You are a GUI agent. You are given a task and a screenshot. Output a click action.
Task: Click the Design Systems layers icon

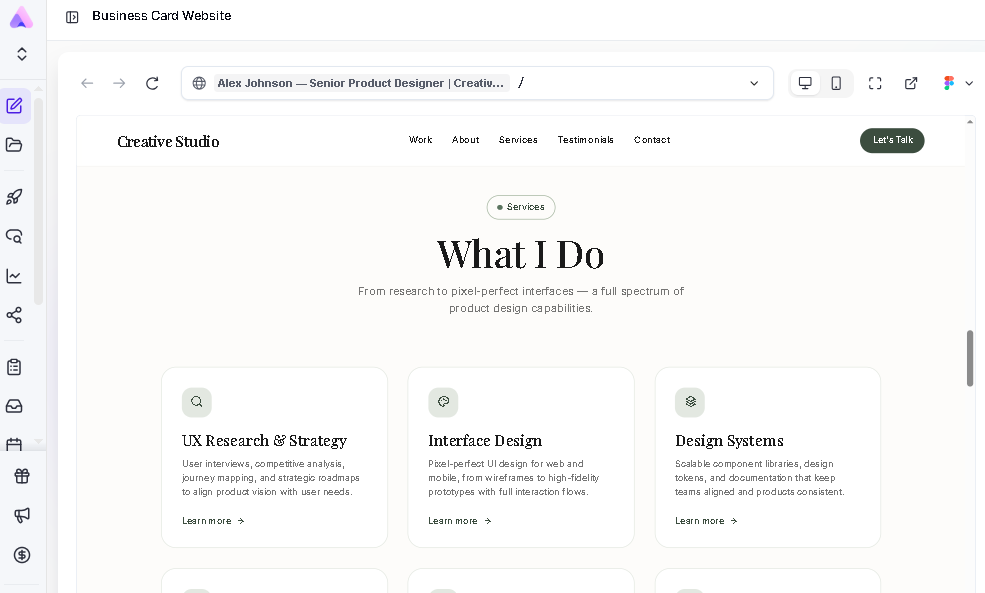click(690, 402)
